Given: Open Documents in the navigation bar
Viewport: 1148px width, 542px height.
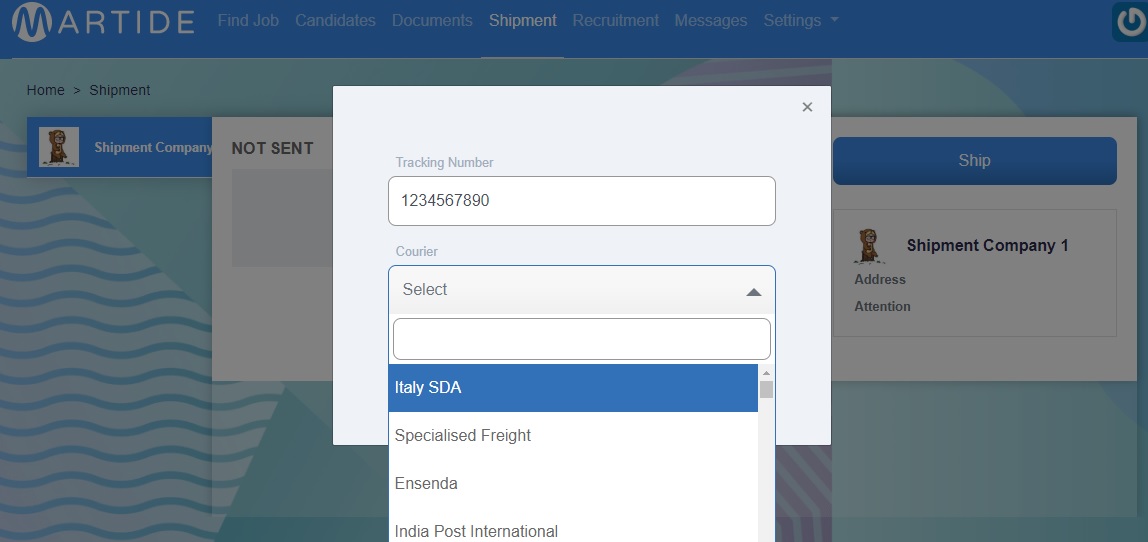Looking at the screenshot, I should (x=432, y=21).
